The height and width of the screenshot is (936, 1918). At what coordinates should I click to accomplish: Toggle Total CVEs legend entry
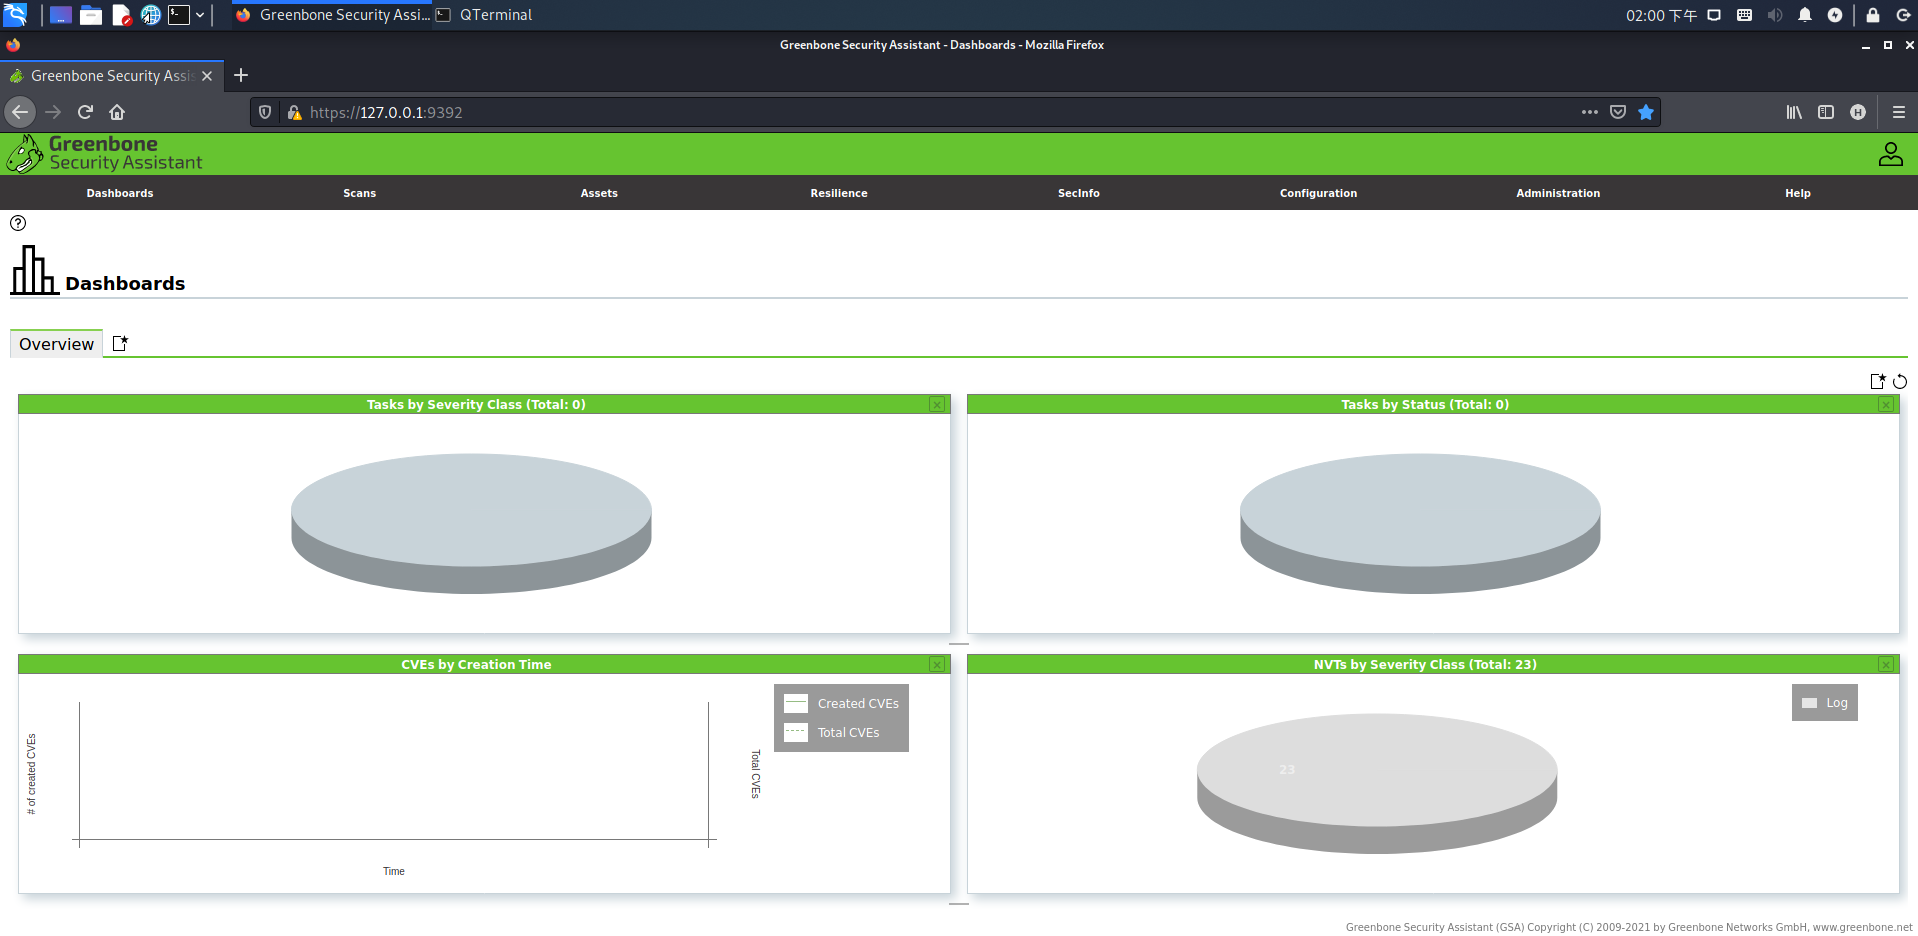point(832,733)
